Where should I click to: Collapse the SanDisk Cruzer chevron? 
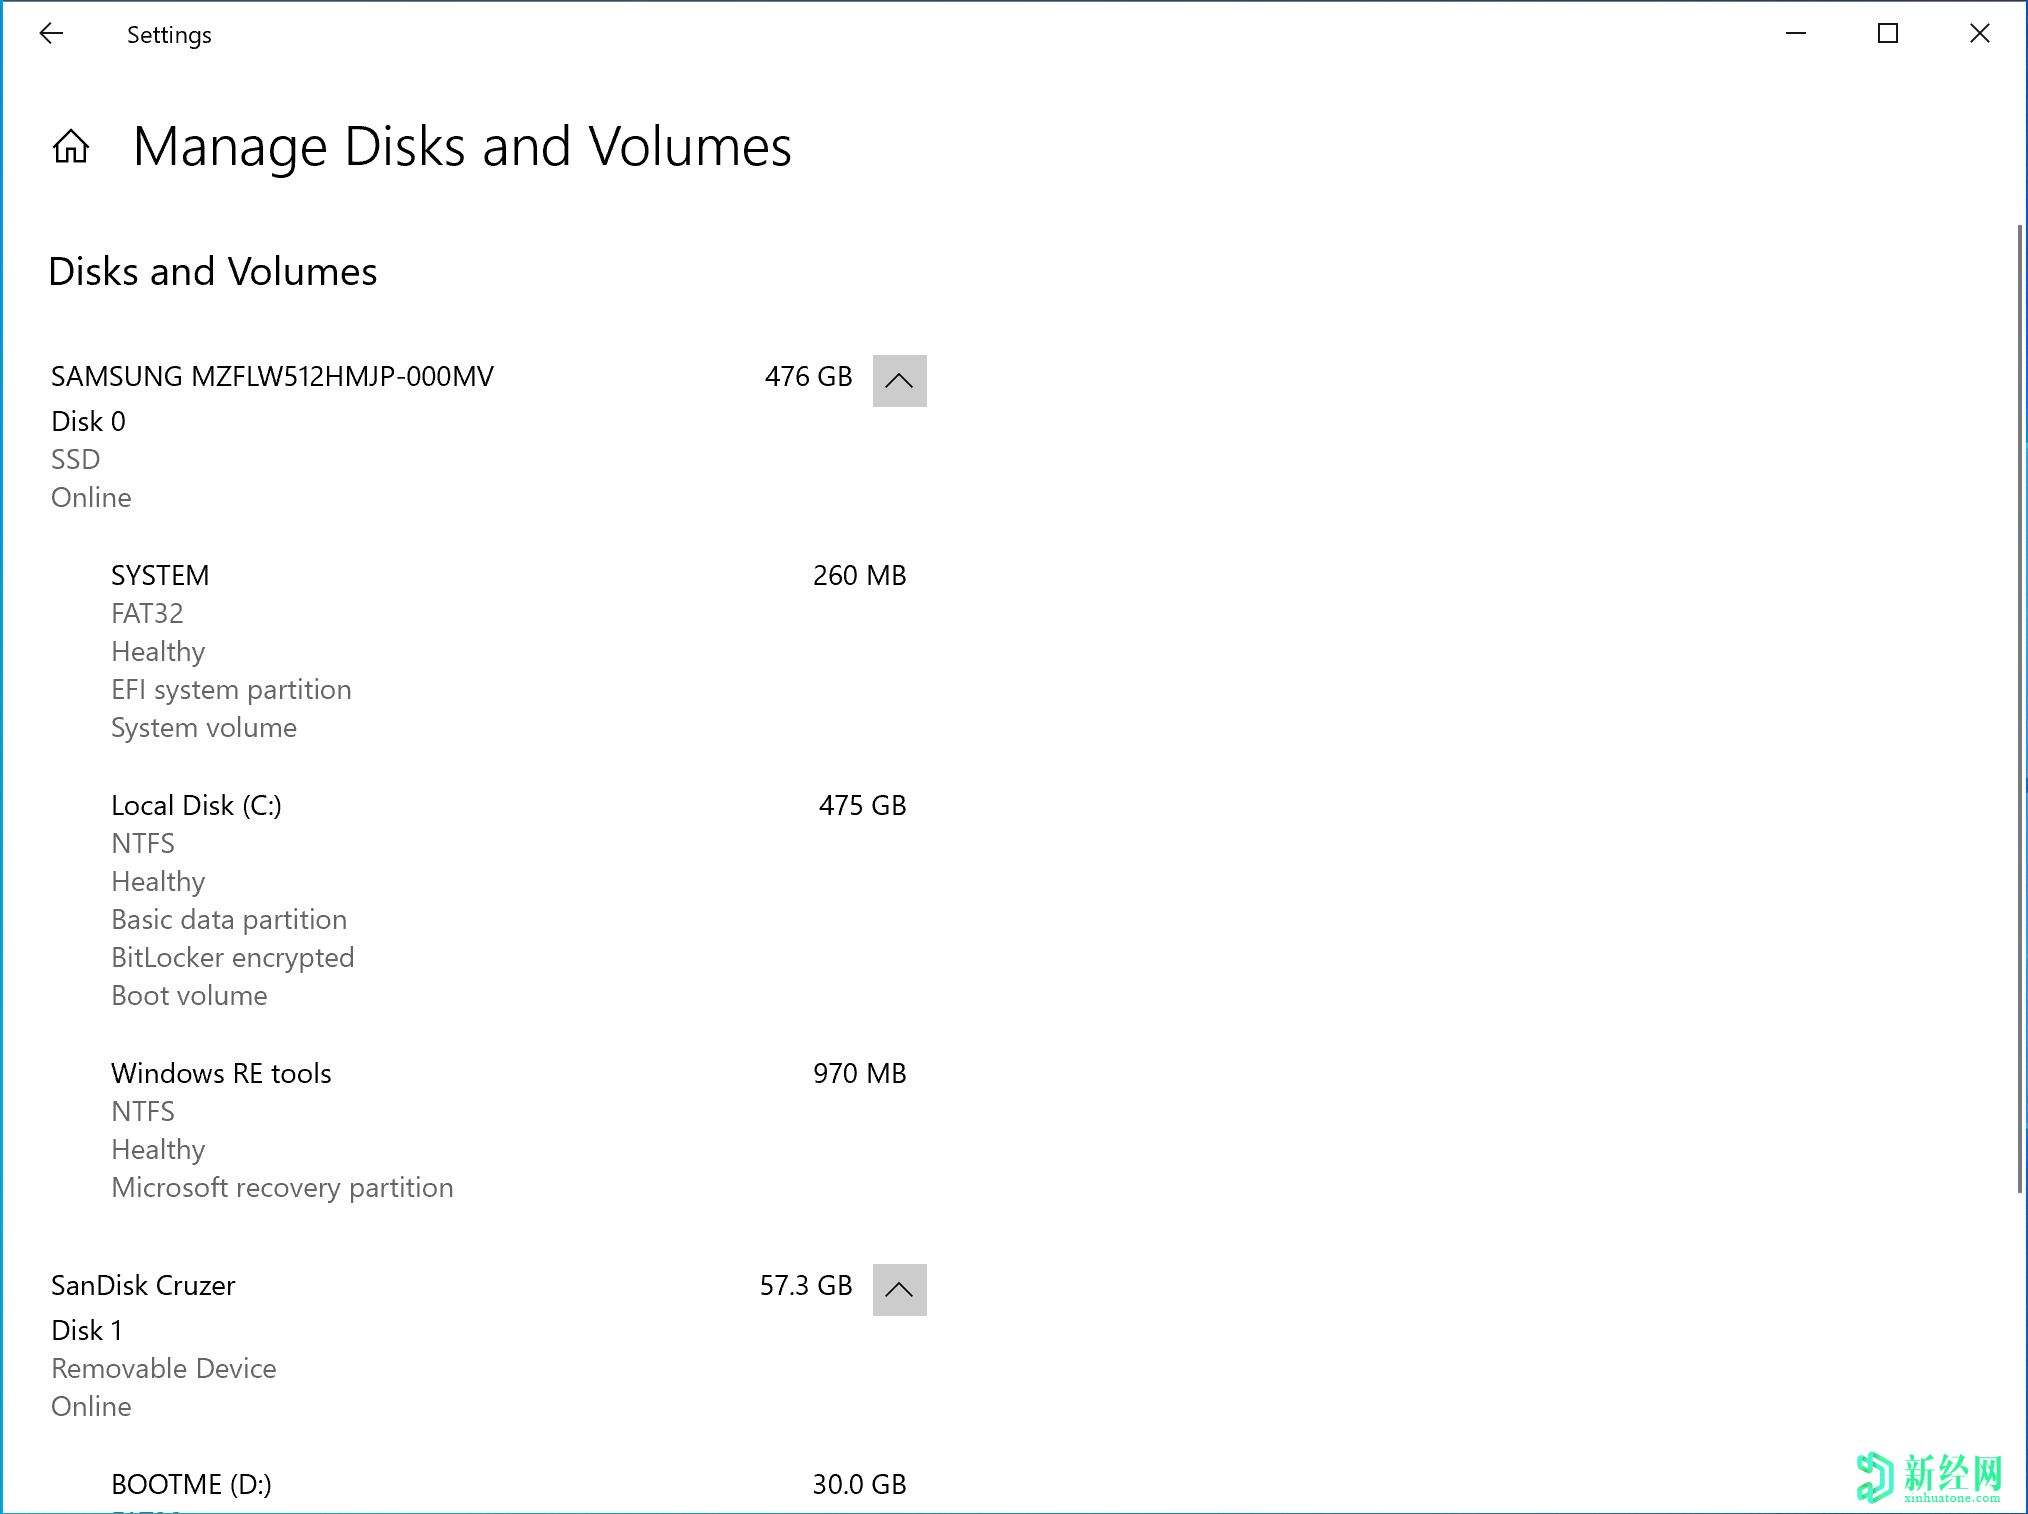tap(899, 1290)
